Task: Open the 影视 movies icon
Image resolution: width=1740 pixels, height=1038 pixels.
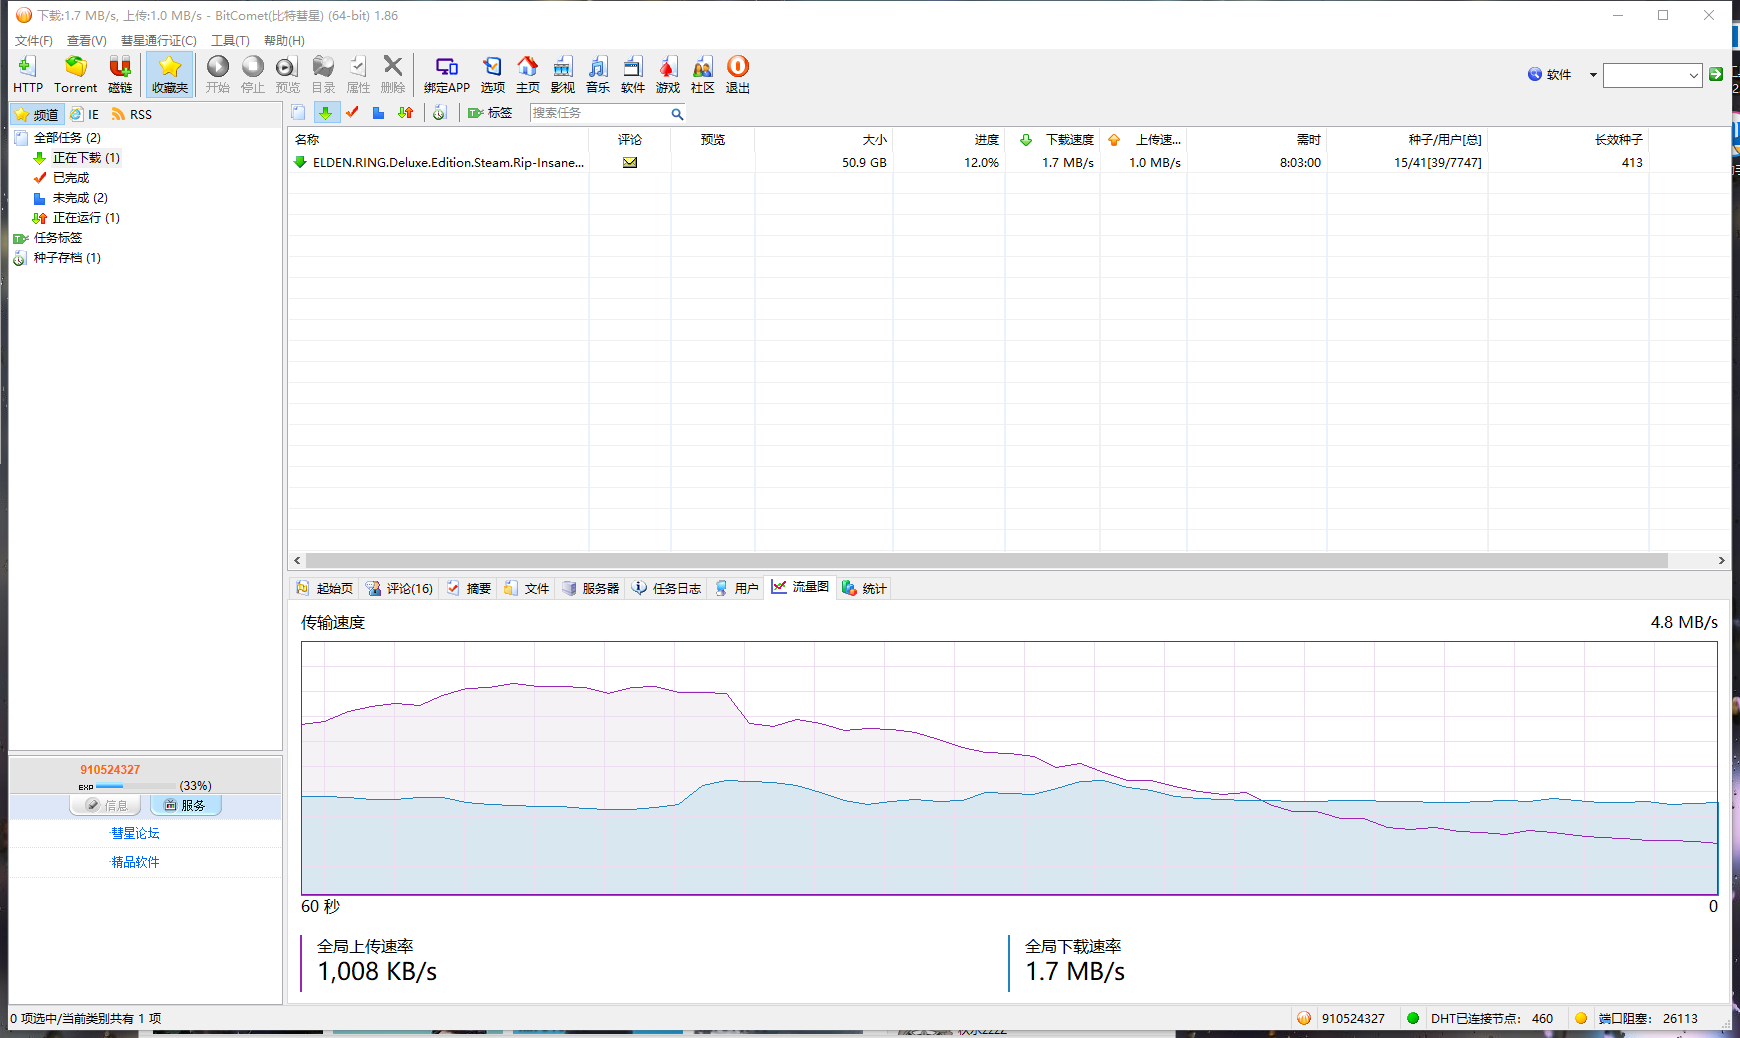Action: (x=563, y=74)
